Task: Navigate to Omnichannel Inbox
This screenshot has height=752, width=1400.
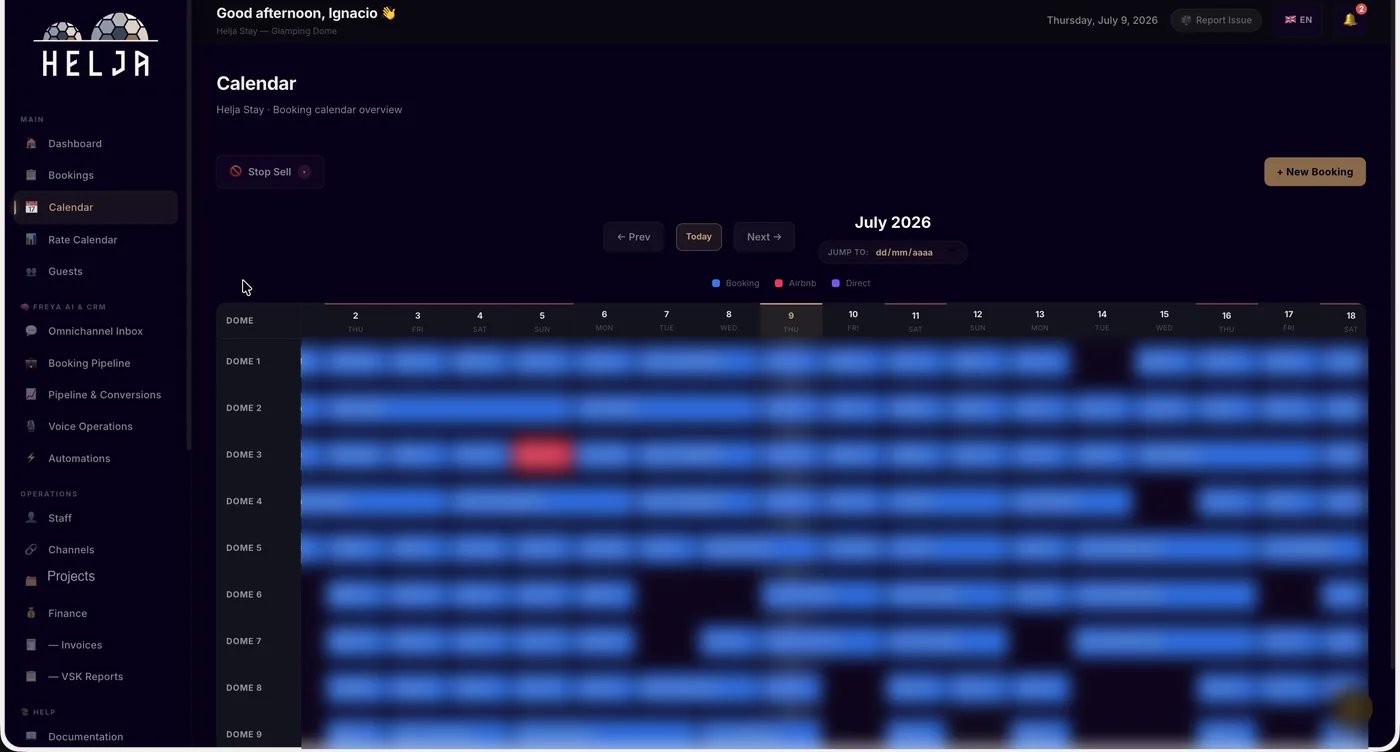Action: coord(95,331)
